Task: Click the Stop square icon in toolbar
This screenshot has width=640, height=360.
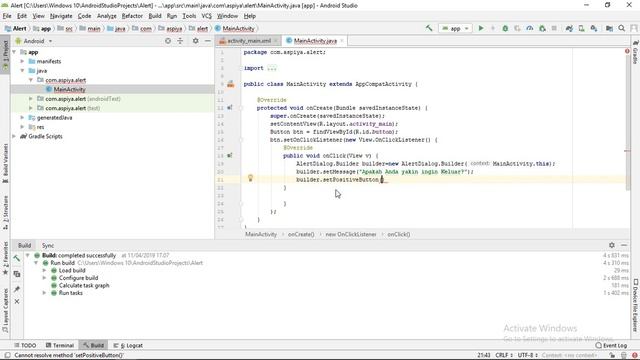Action: 554,28
